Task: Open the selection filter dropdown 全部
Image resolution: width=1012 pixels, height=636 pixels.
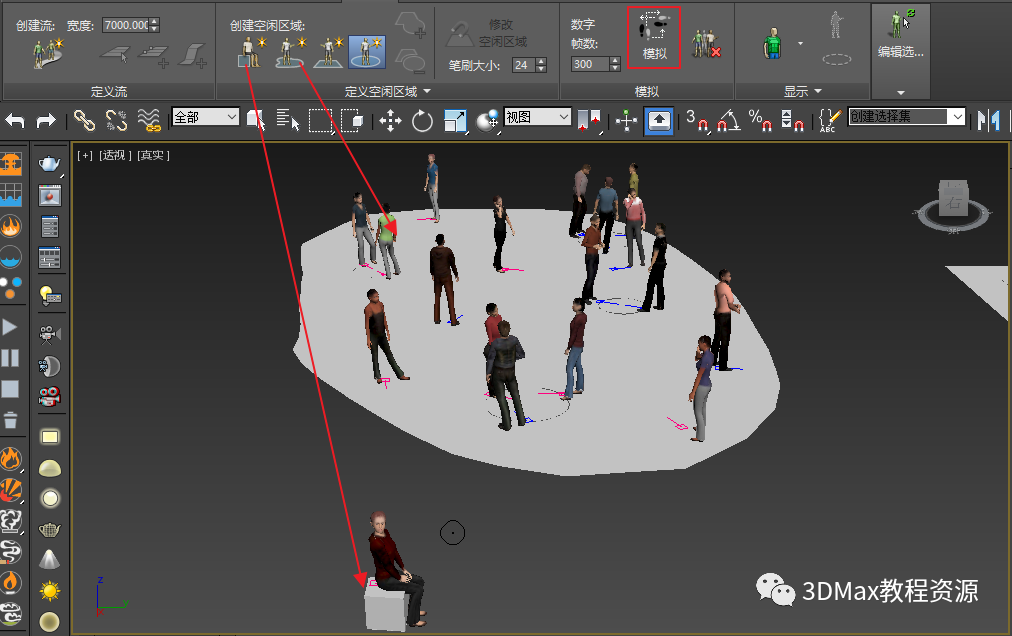Action: pos(205,117)
